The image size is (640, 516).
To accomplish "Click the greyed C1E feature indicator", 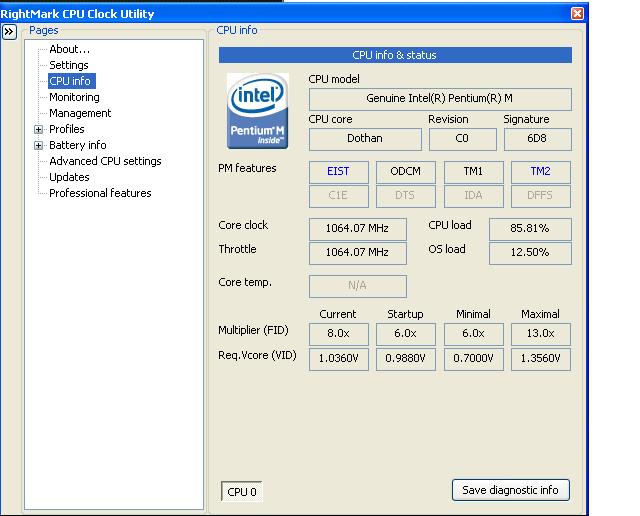I will 338,196.
